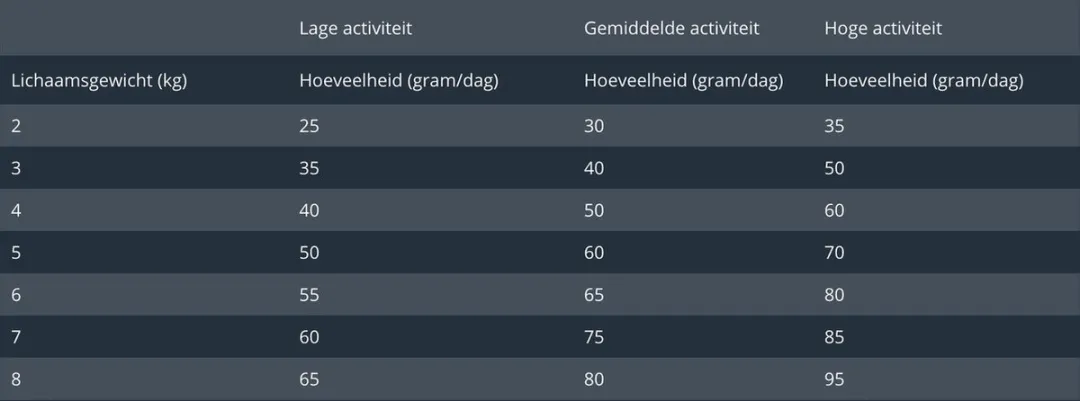Viewport: 1080px width, 401px height.
Task: Select value 60 in the 4 kg row
Action: [834, 210]
